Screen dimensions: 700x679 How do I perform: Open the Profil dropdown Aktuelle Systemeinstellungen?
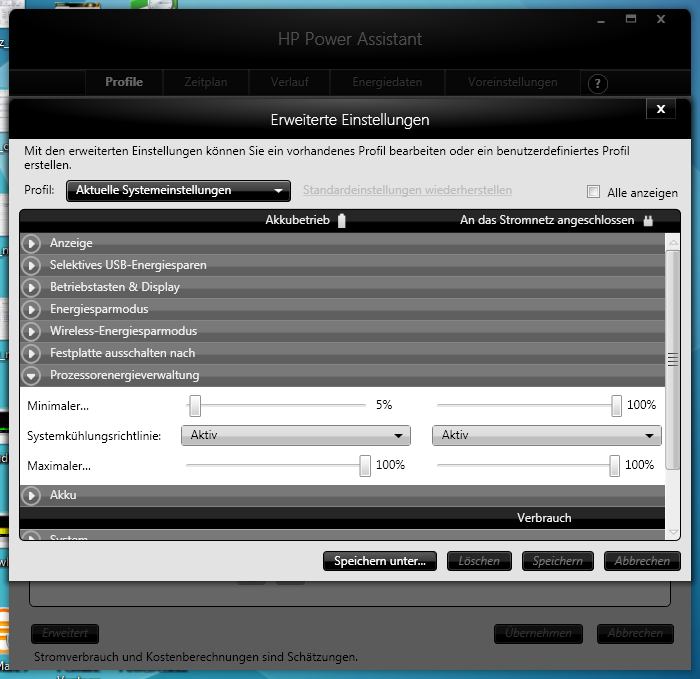[x=178, y=191]
